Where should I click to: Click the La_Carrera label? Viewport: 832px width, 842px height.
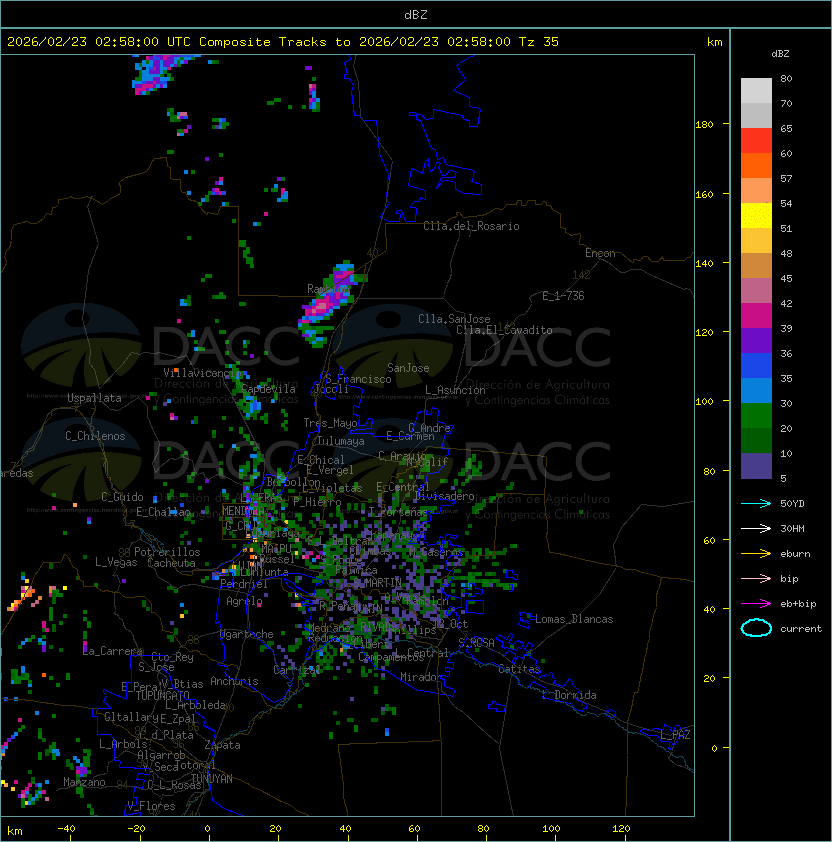click(113, 651)
